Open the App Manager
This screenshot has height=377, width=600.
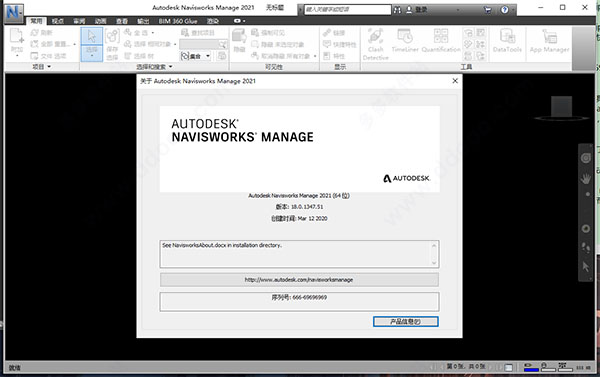click(549, 41)
